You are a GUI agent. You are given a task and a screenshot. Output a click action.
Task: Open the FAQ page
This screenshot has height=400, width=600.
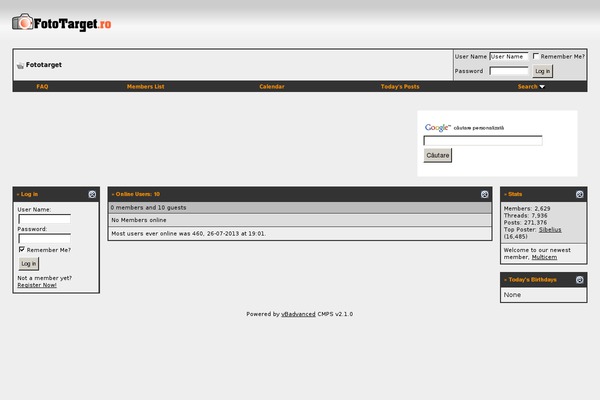tap(42, 87)
